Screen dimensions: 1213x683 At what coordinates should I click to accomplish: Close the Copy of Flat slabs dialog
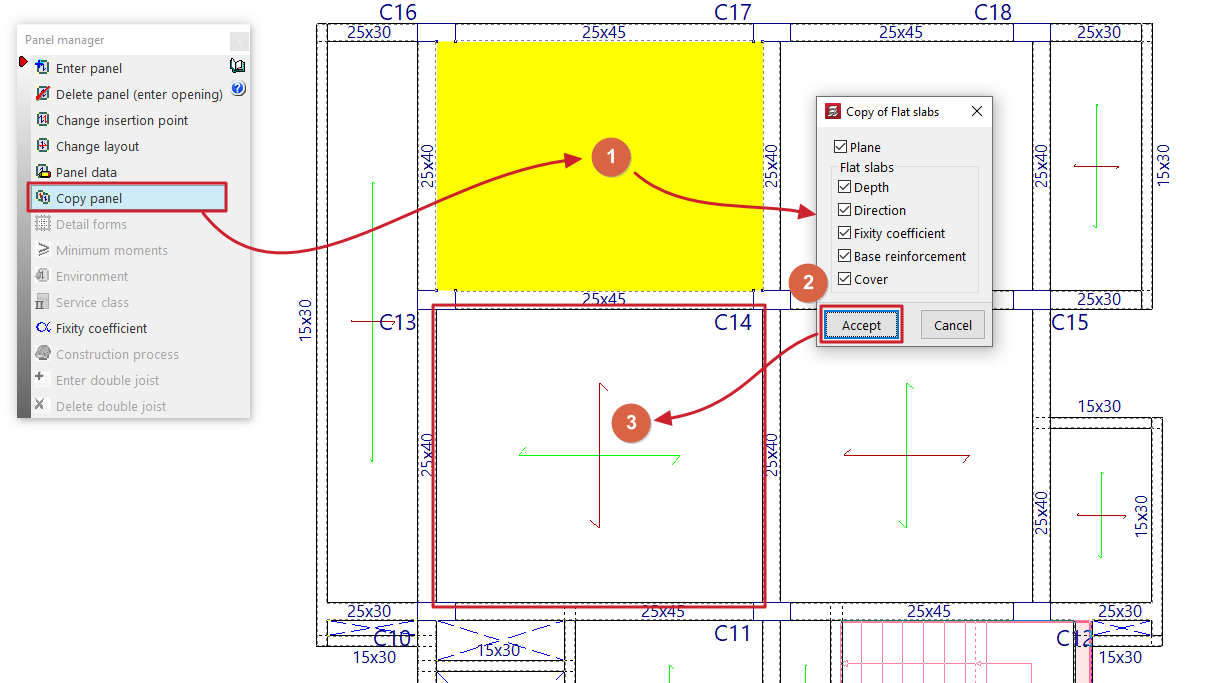pos(977,111)
